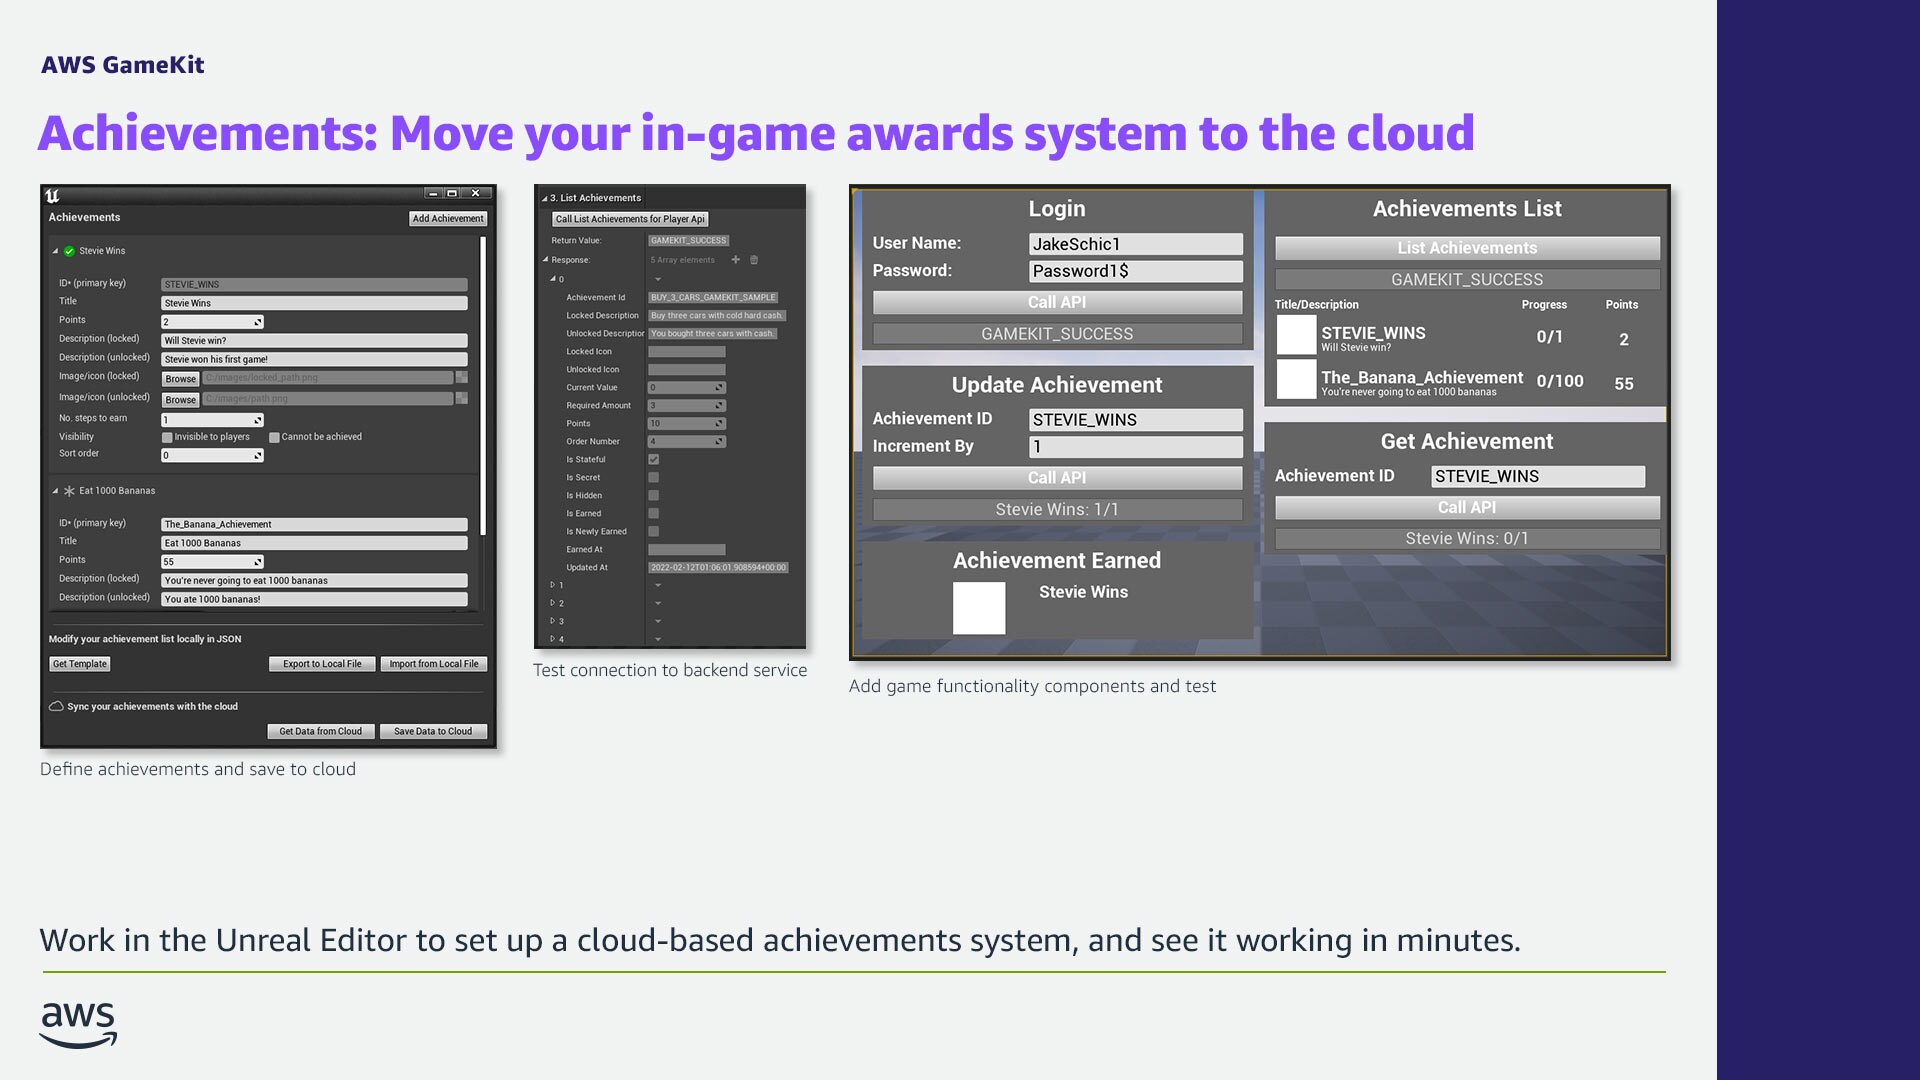Click the STEVIE_WINS achievement icon in Achievements List
Viewport: 1920px width, 1080px height.
point(1296,335)
